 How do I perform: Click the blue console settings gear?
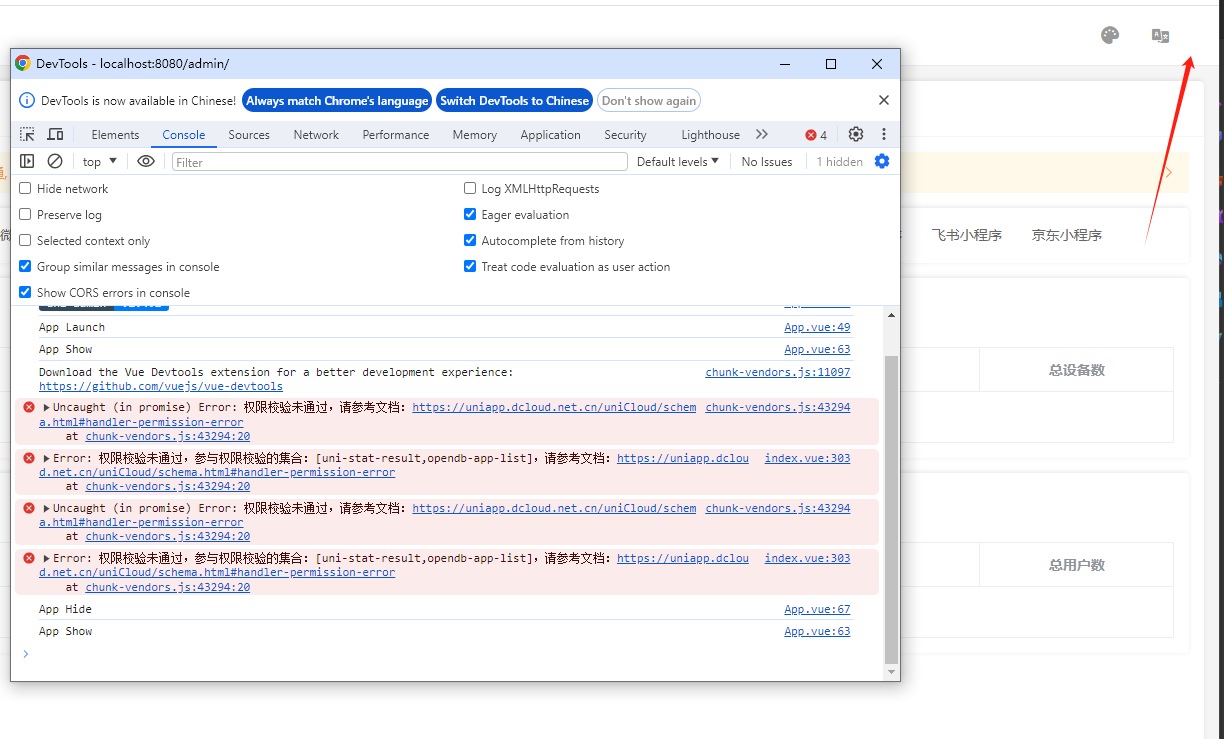882,161
